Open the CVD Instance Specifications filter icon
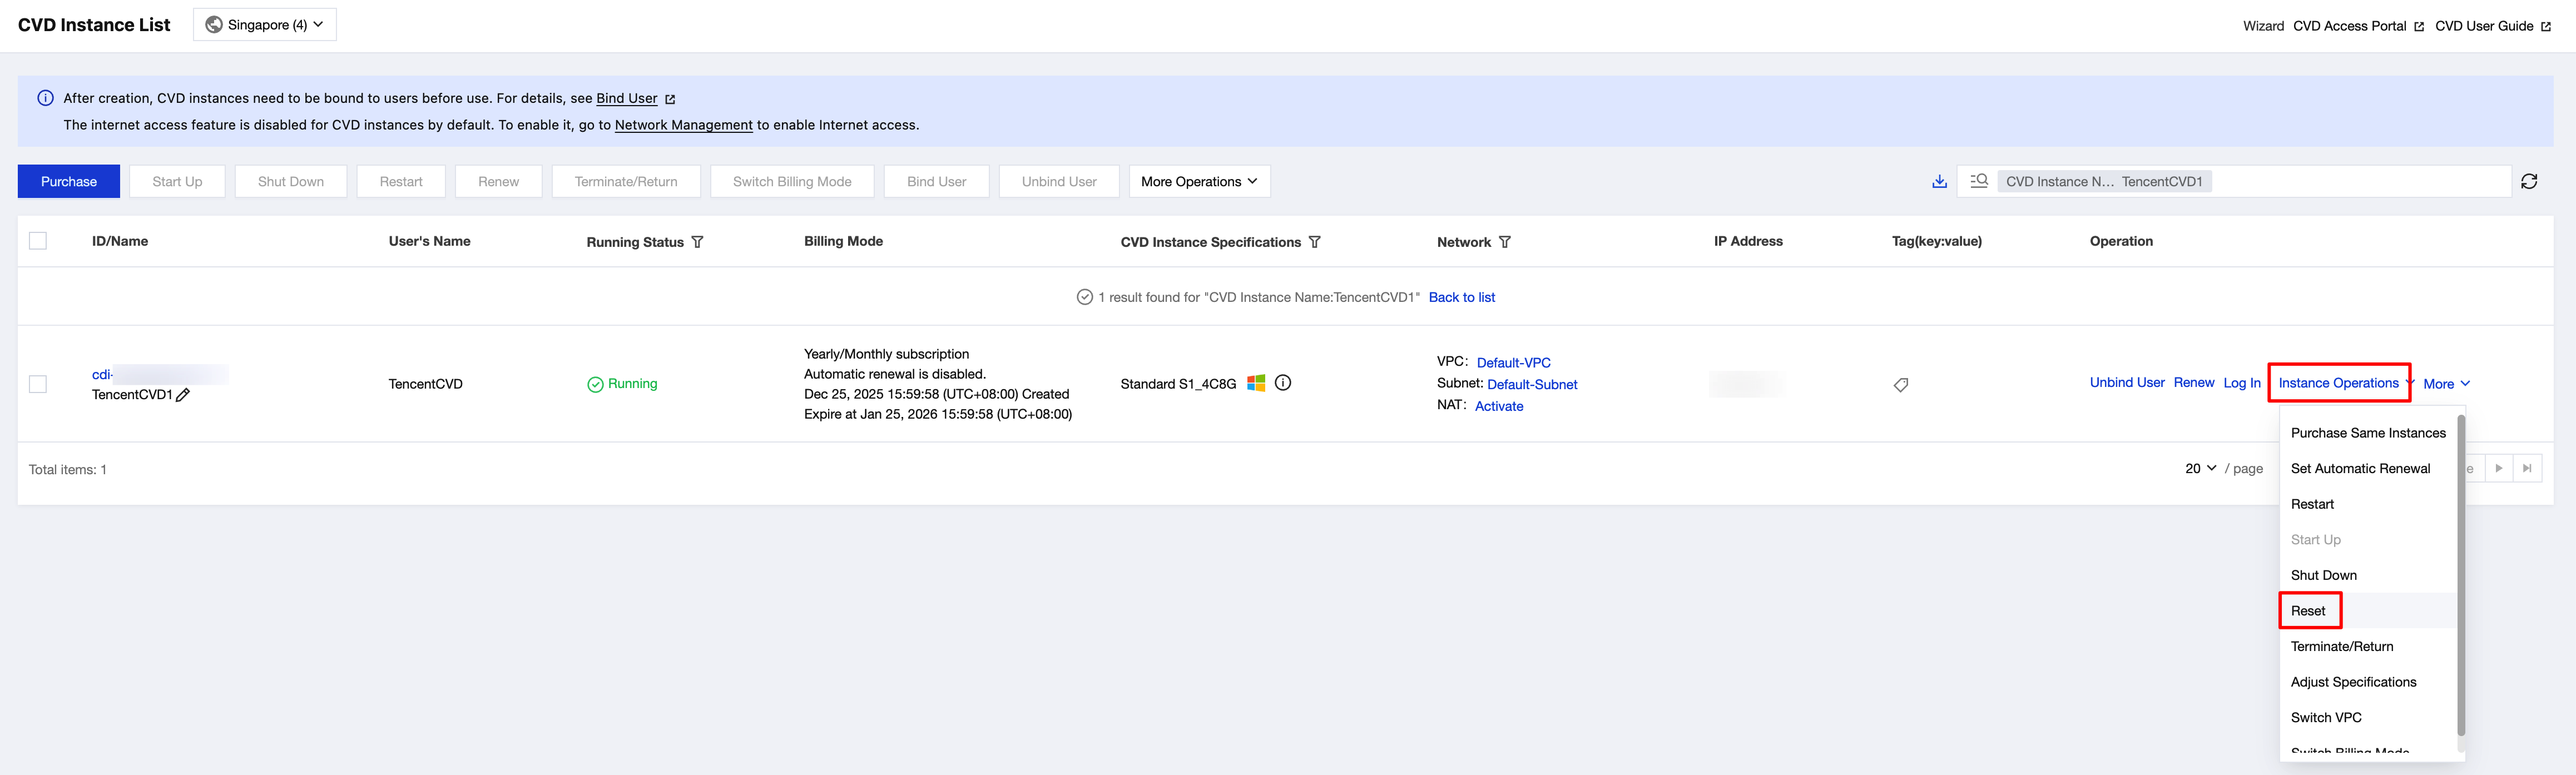This screenshot has width=2576, height=775. tap(1315, 242)
